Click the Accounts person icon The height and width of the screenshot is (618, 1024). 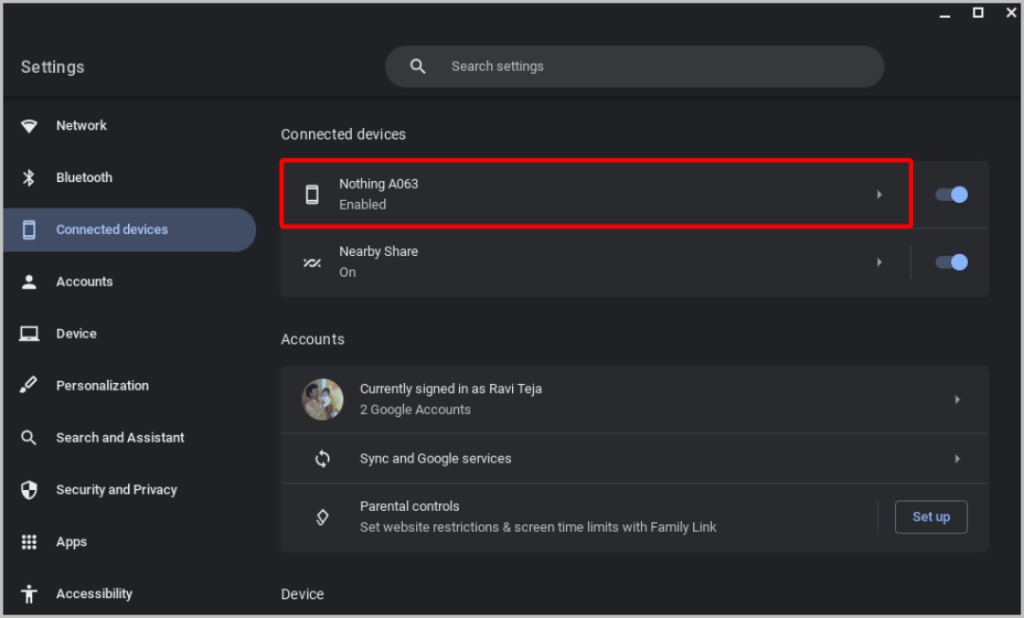[x=29, y=282]
